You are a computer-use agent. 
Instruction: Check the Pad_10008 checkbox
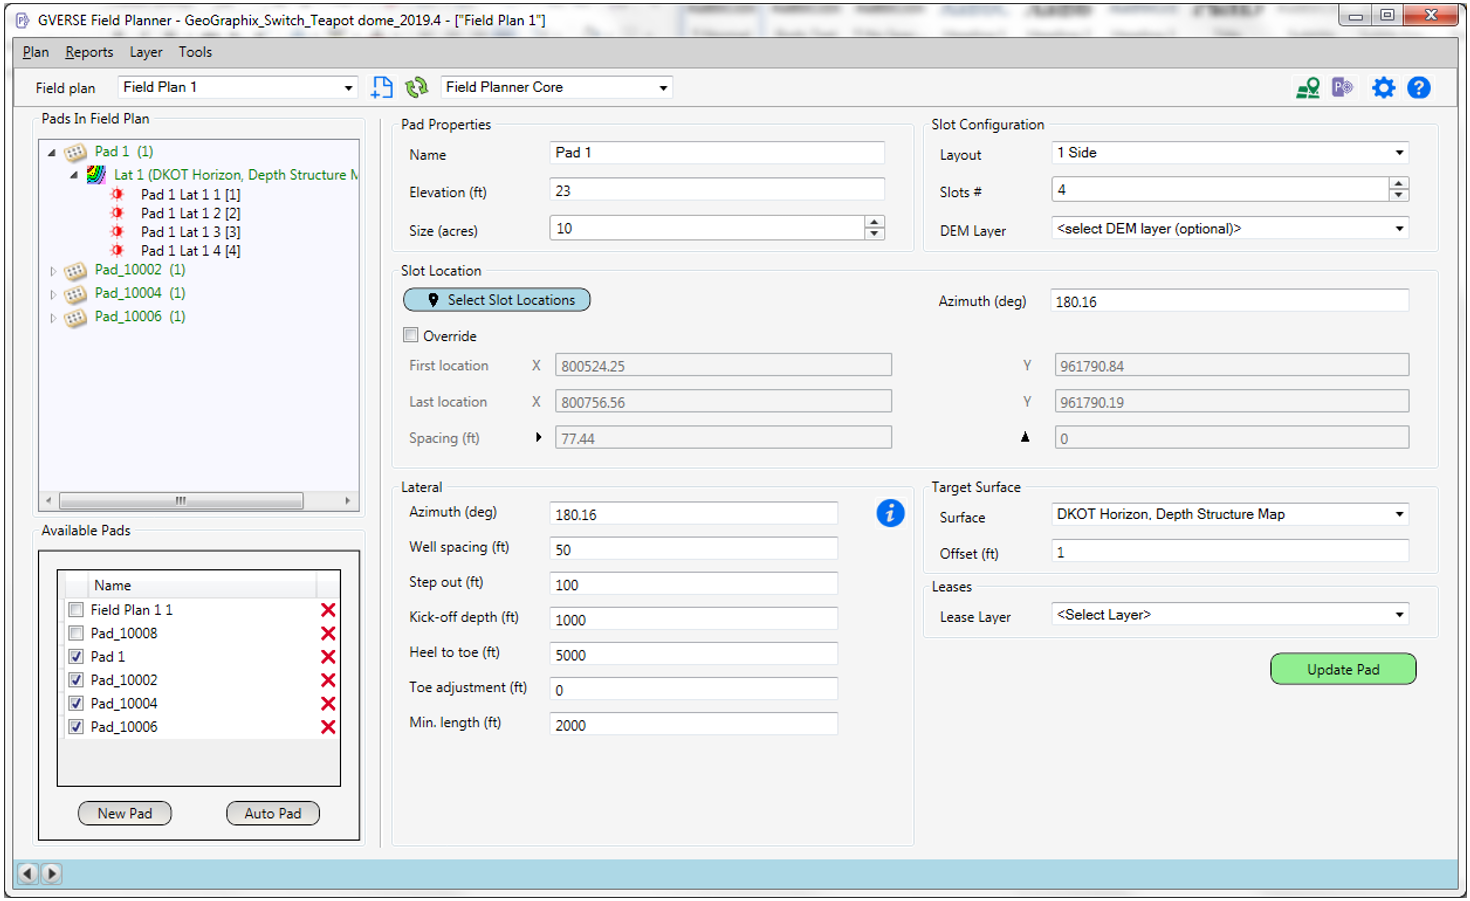pos(76,633)
